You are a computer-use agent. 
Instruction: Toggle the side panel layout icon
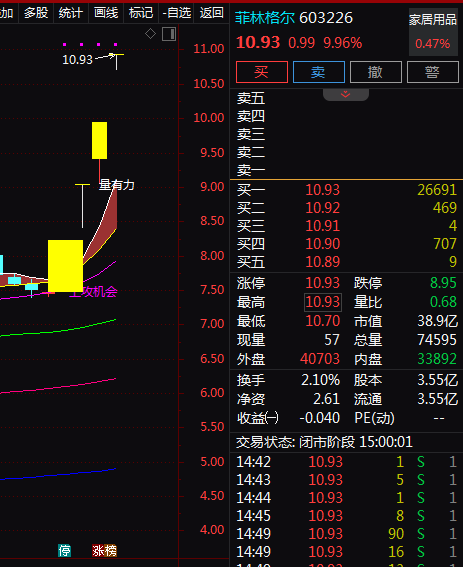tap(169, 34)
